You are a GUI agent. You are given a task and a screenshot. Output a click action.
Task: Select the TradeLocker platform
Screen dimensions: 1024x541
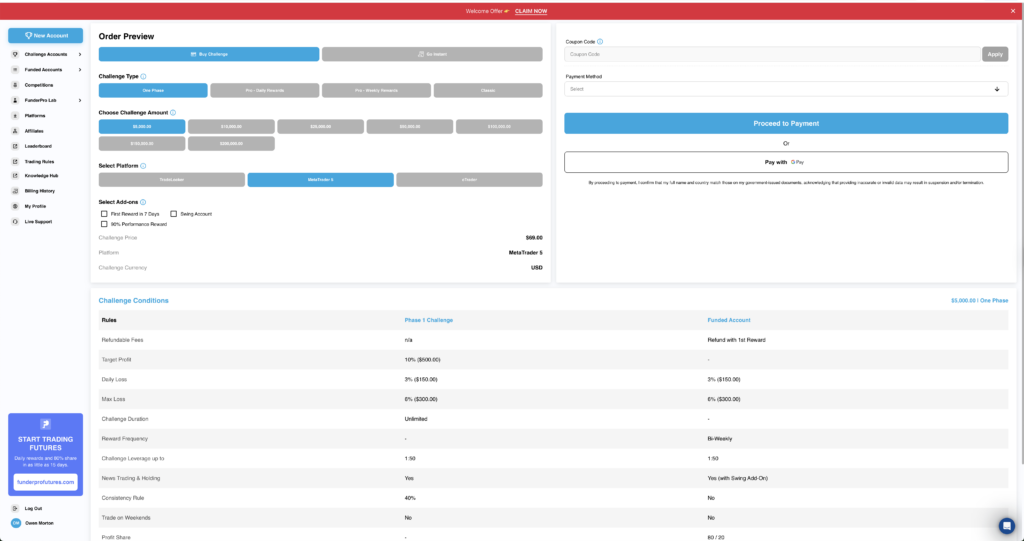click(x=172, y=180)
